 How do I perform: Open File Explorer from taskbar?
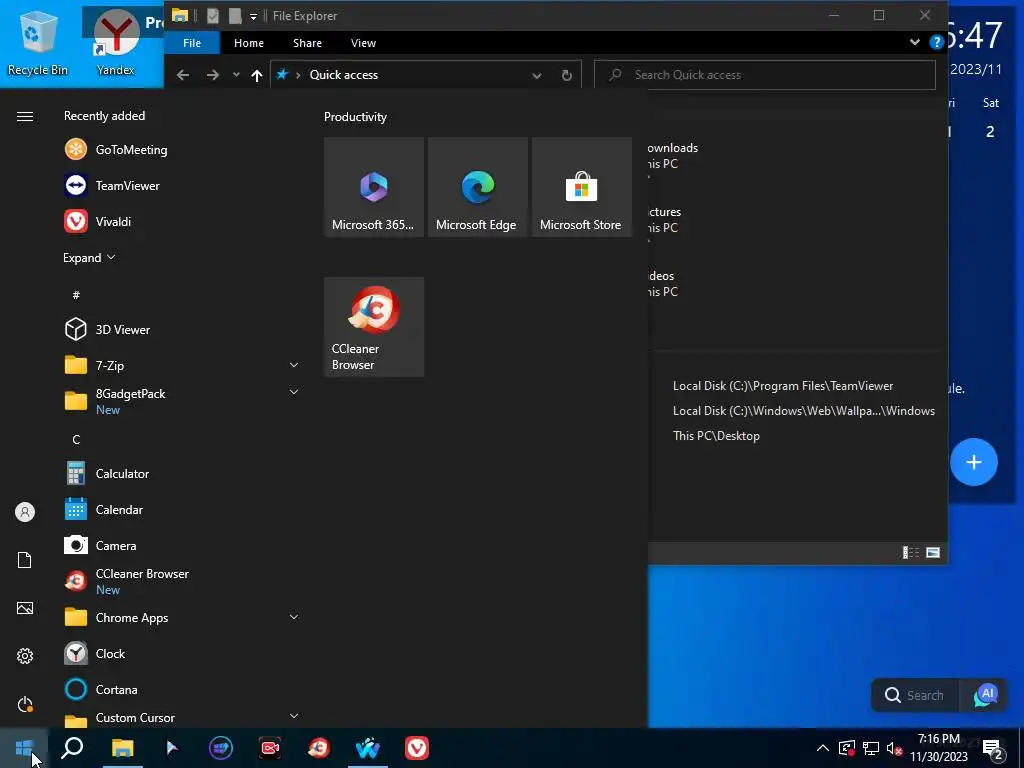tap(122, 748)
